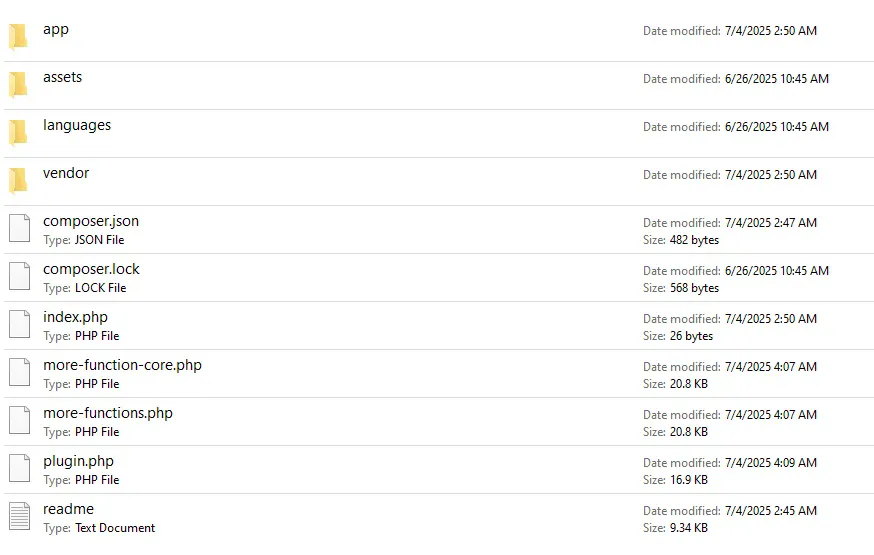Viewport: 874px width, 555px height.
Task: Select the app folder icon
Action: 18,37
